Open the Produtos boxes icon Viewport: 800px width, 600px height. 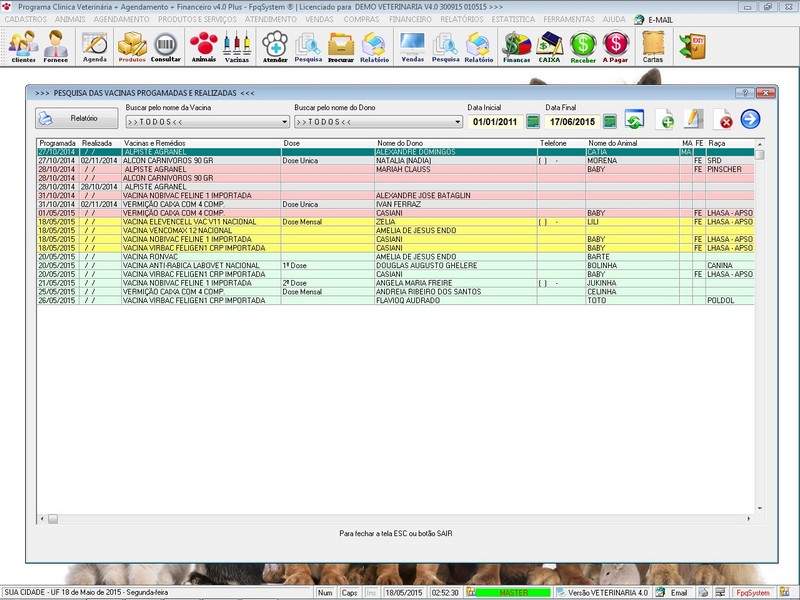(x=132, y=46)
